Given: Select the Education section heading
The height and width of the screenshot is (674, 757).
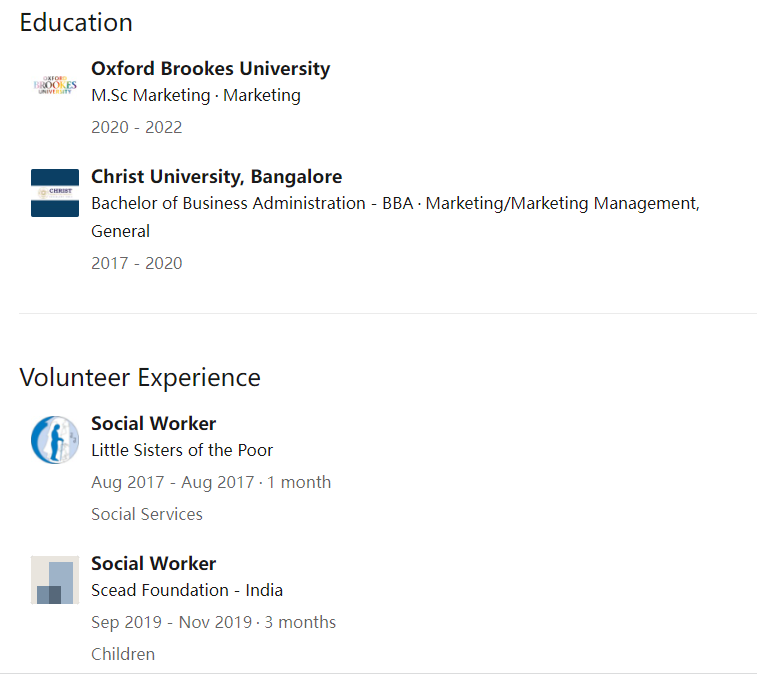Looking at the screenshot, I should tap(76, 23).
